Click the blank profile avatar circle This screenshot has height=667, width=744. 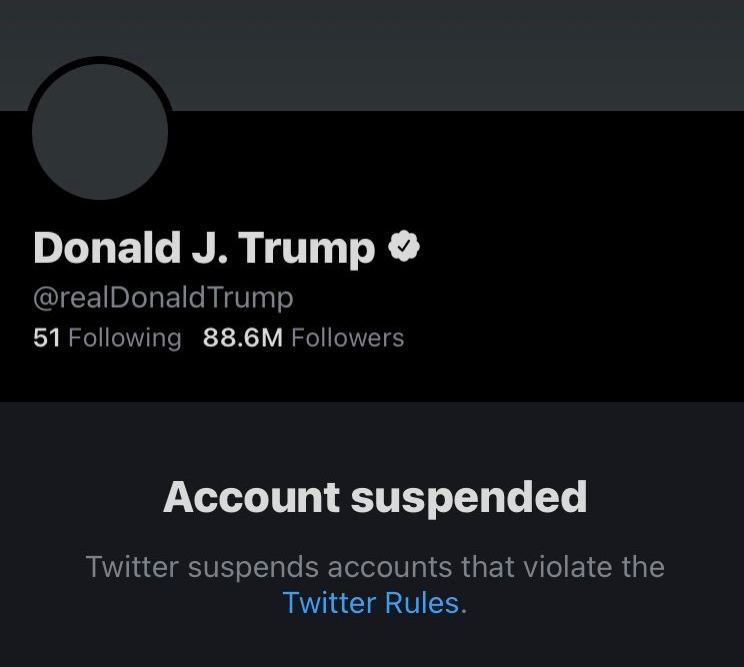[x=100, y=132]
